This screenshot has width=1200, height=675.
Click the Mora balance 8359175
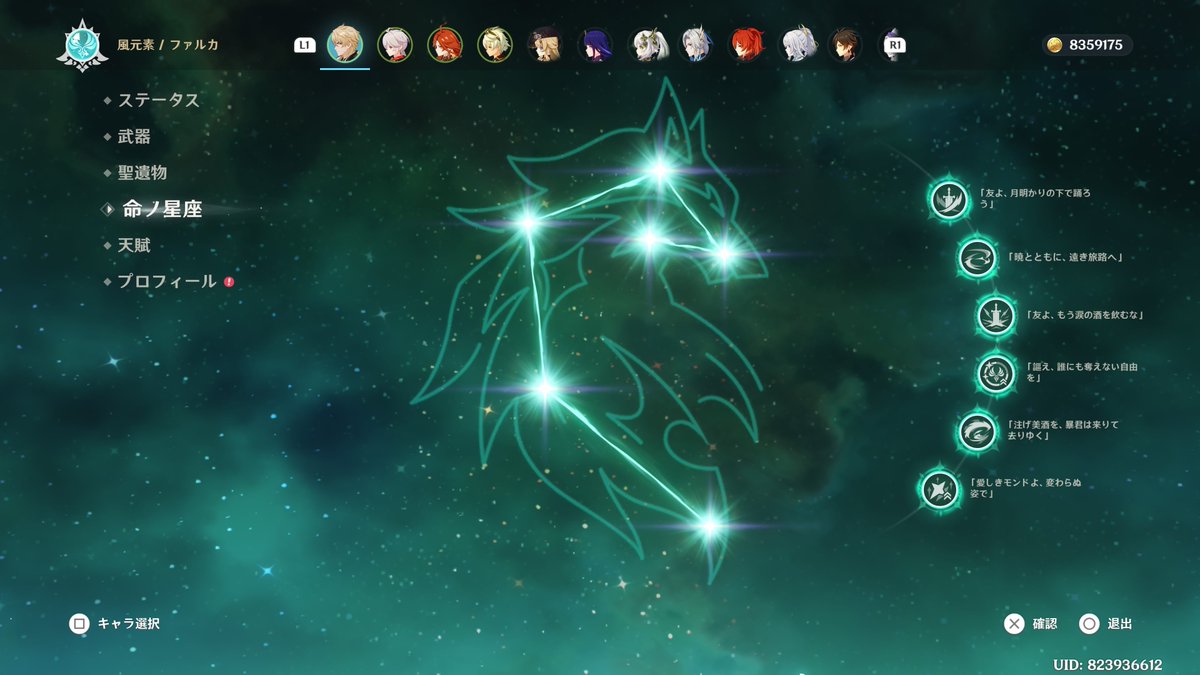tap(1095, 45)
